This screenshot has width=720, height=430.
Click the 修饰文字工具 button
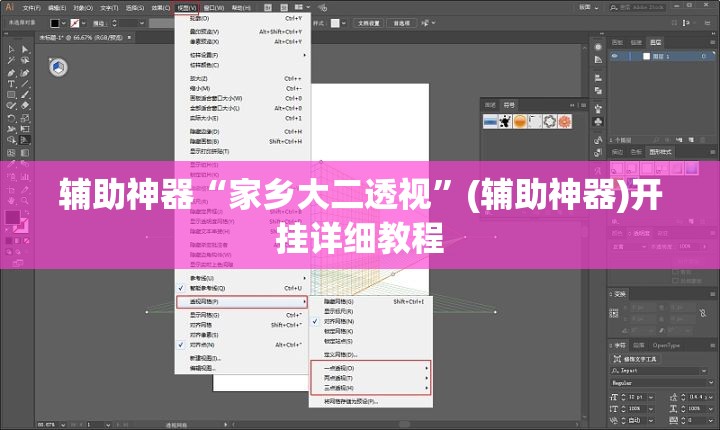coord(635,359)
